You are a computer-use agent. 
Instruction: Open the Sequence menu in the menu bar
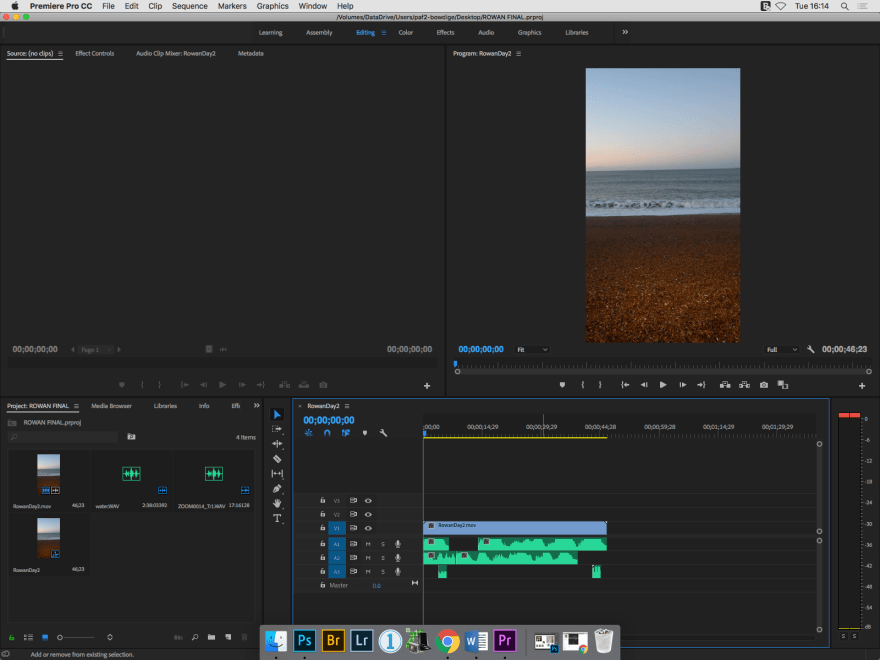[x=189, y=6]
